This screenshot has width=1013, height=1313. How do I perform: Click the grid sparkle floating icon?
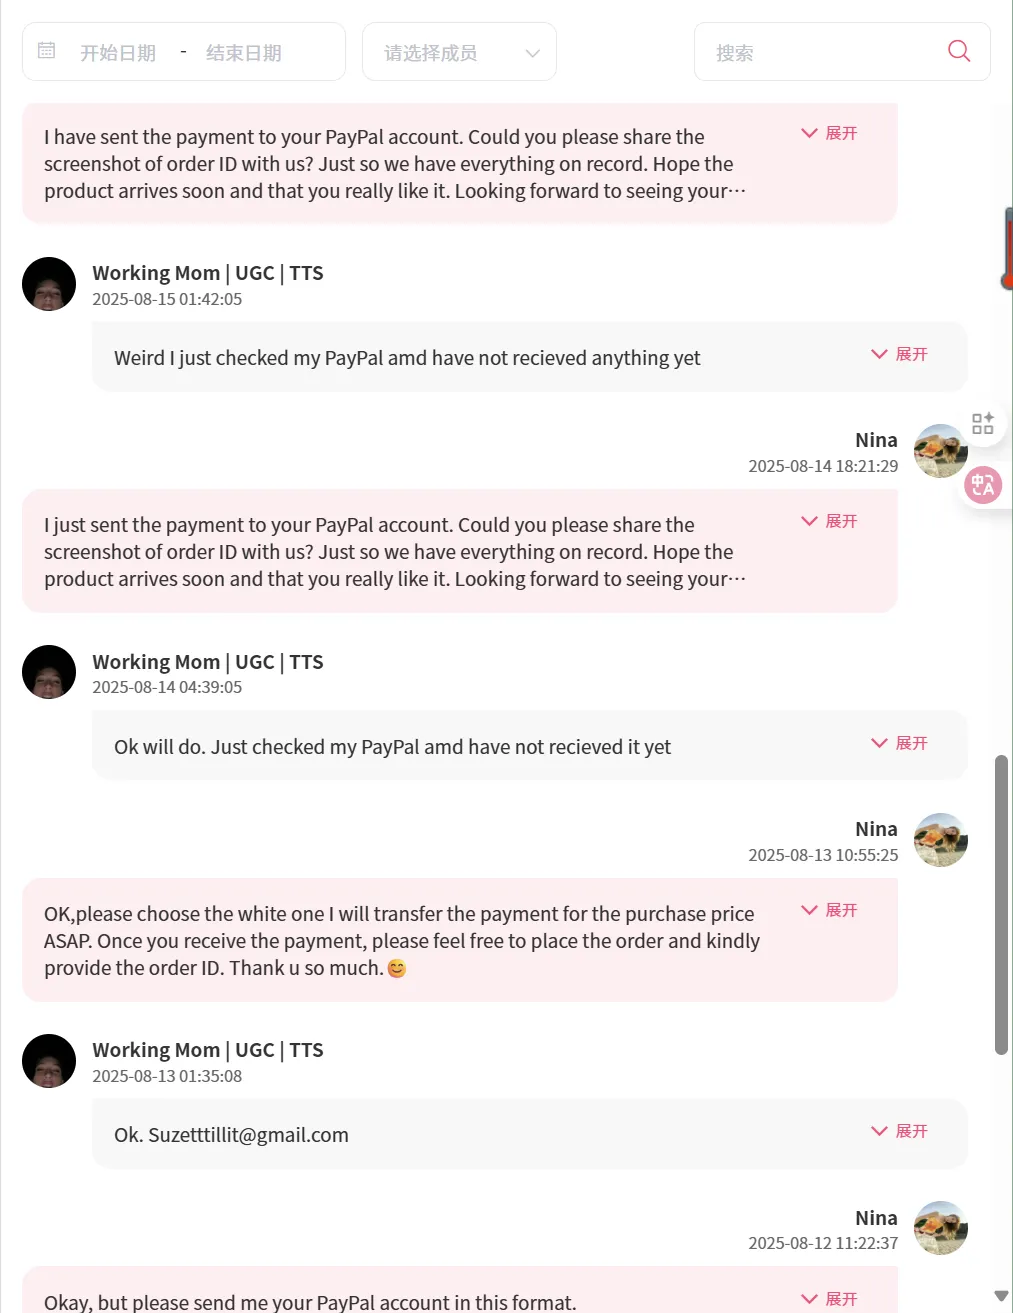[x=983, y=423]
